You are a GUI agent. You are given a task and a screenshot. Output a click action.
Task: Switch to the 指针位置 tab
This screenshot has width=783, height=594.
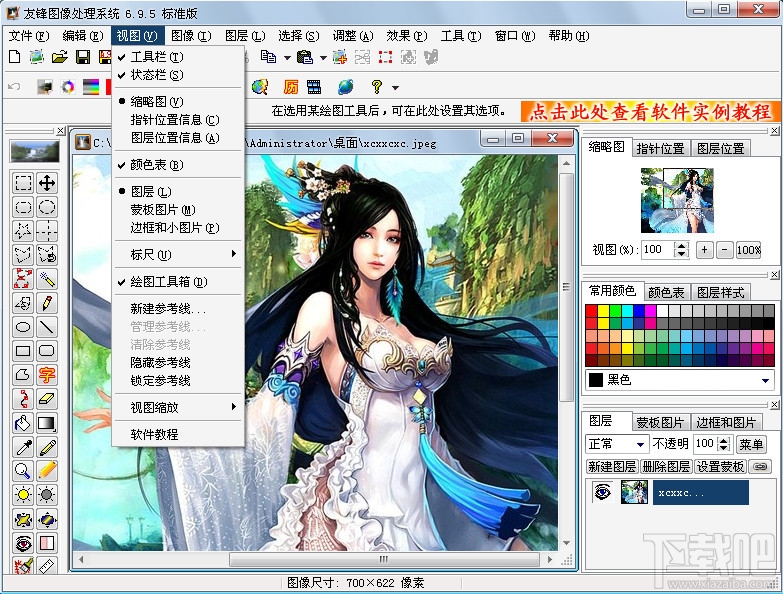[x=660, y=148]
